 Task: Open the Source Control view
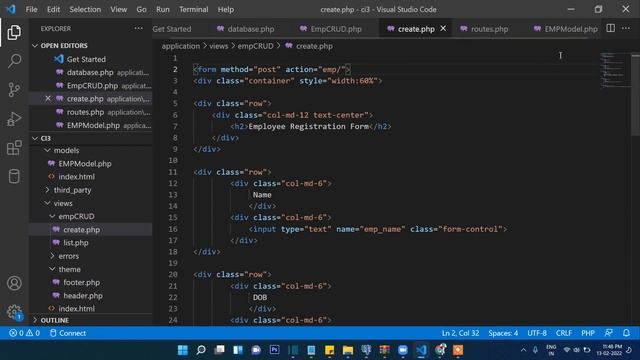point(14,90)
